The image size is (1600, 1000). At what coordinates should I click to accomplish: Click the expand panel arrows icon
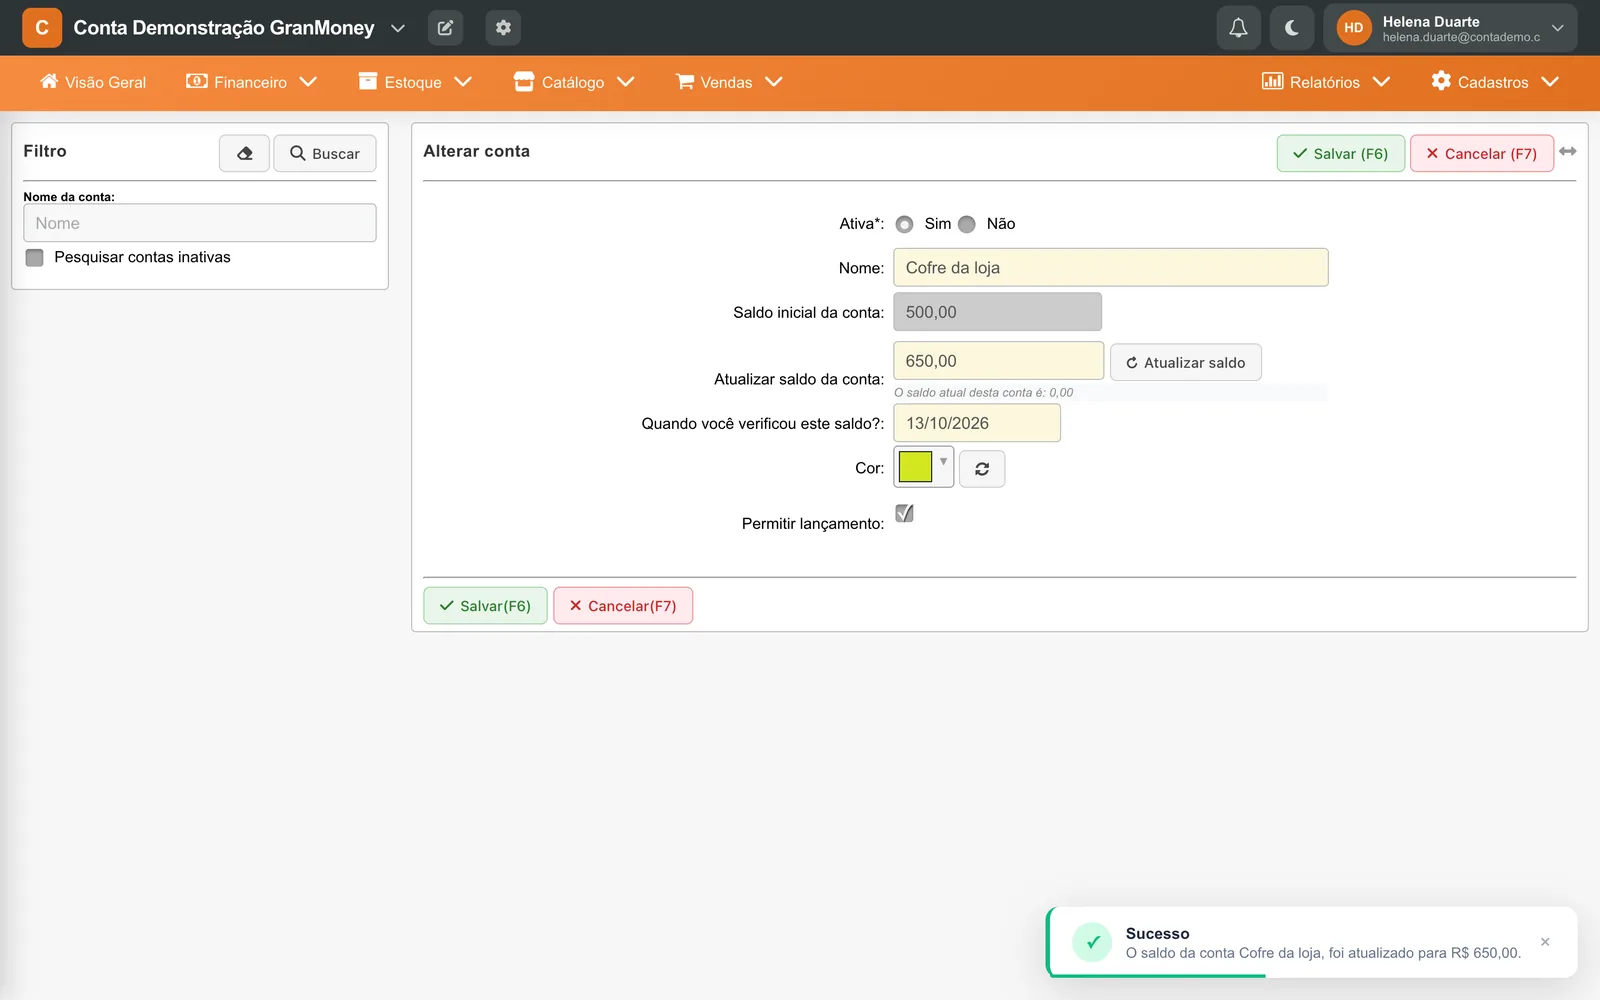(1568, 151)
